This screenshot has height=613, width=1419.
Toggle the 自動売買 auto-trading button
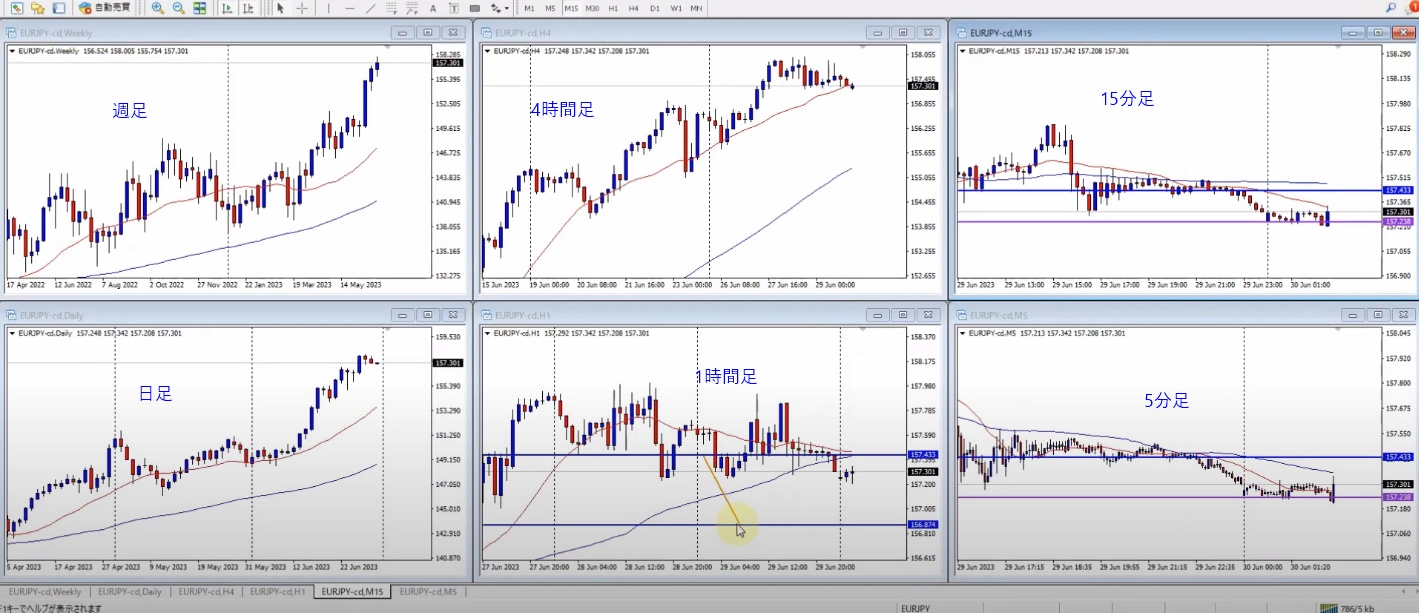[x=105, y=8]
